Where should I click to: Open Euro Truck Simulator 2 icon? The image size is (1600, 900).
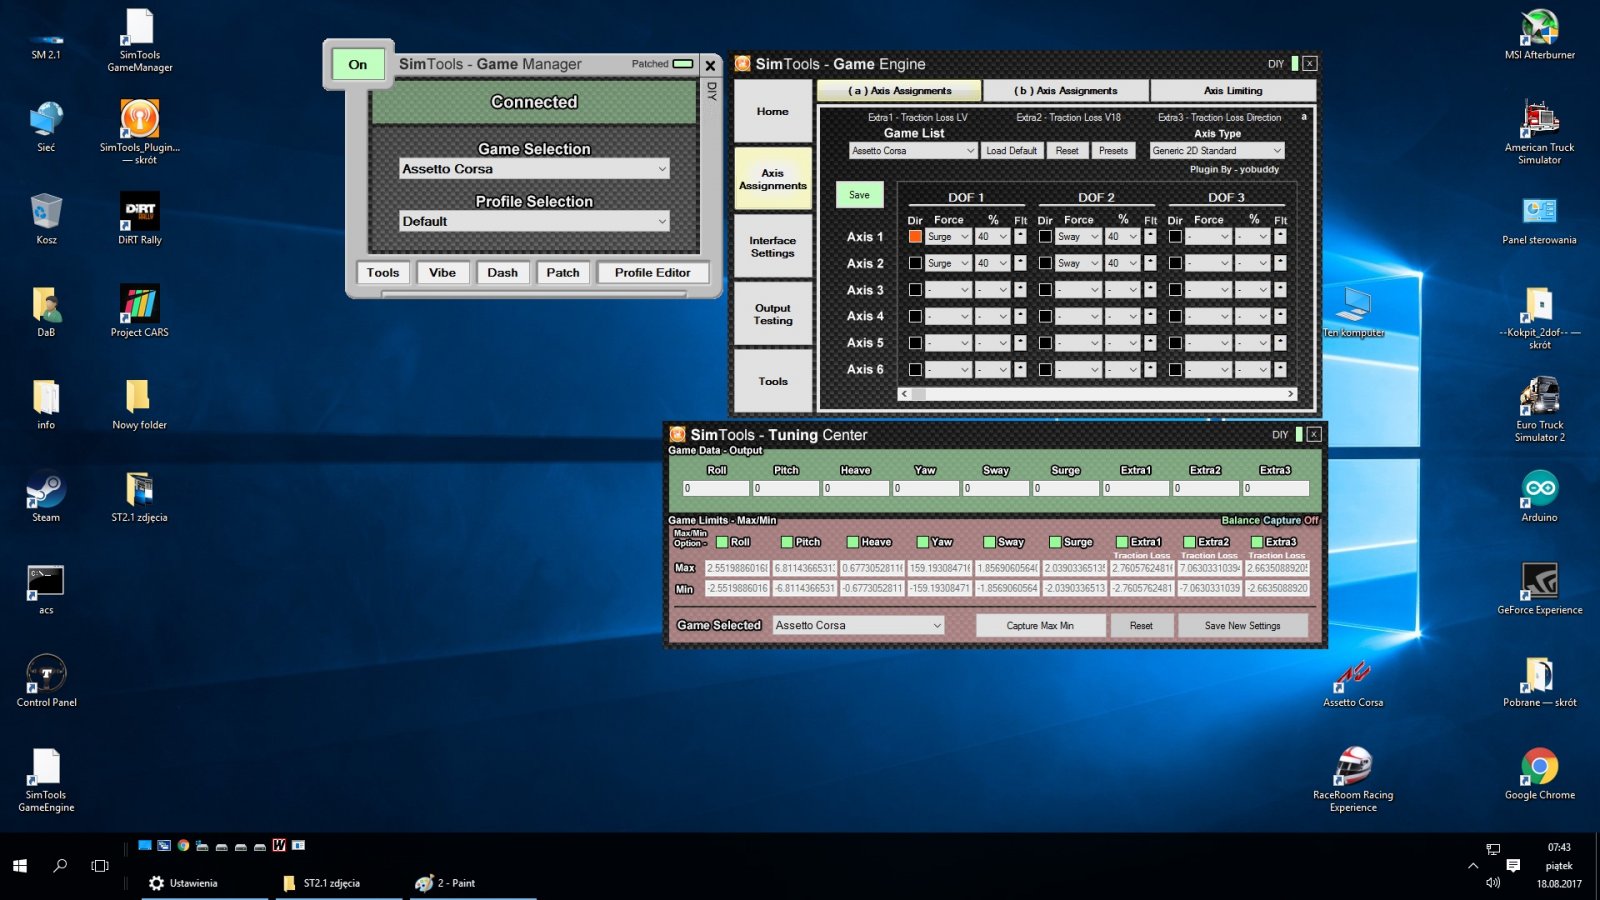(x=1539, y=409)
